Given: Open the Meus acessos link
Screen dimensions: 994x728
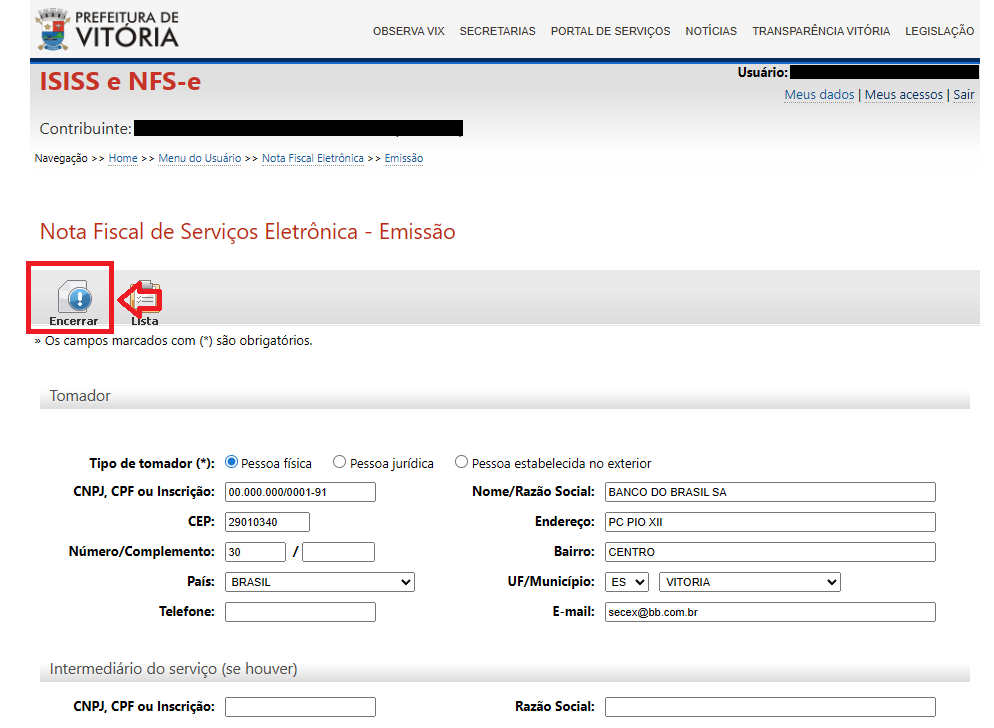Looking at the screenshot, I should click(903, 94).
